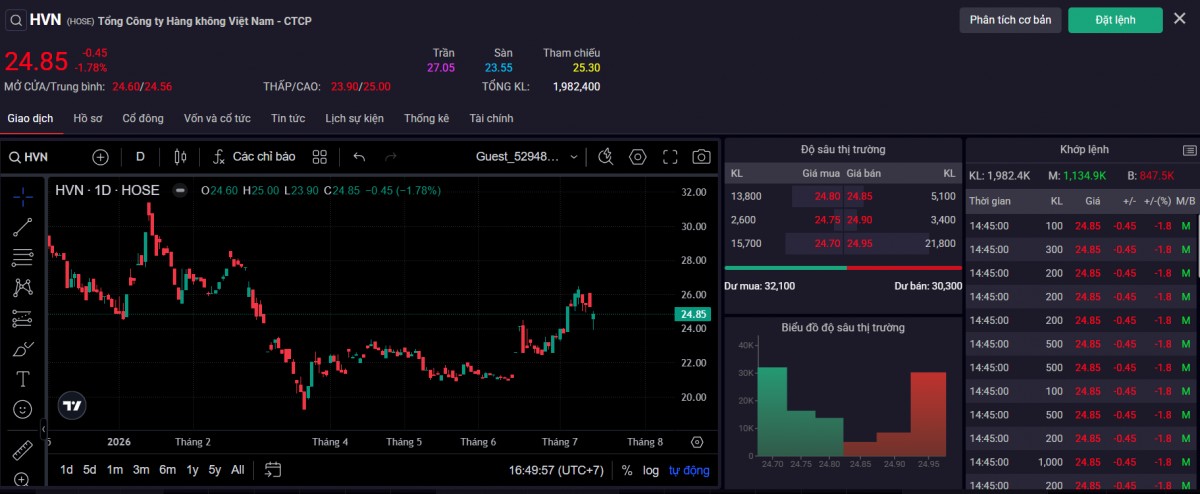Toggle auto scale "tự động"
Screen dimensions: 1200x494
coord(689,470)
